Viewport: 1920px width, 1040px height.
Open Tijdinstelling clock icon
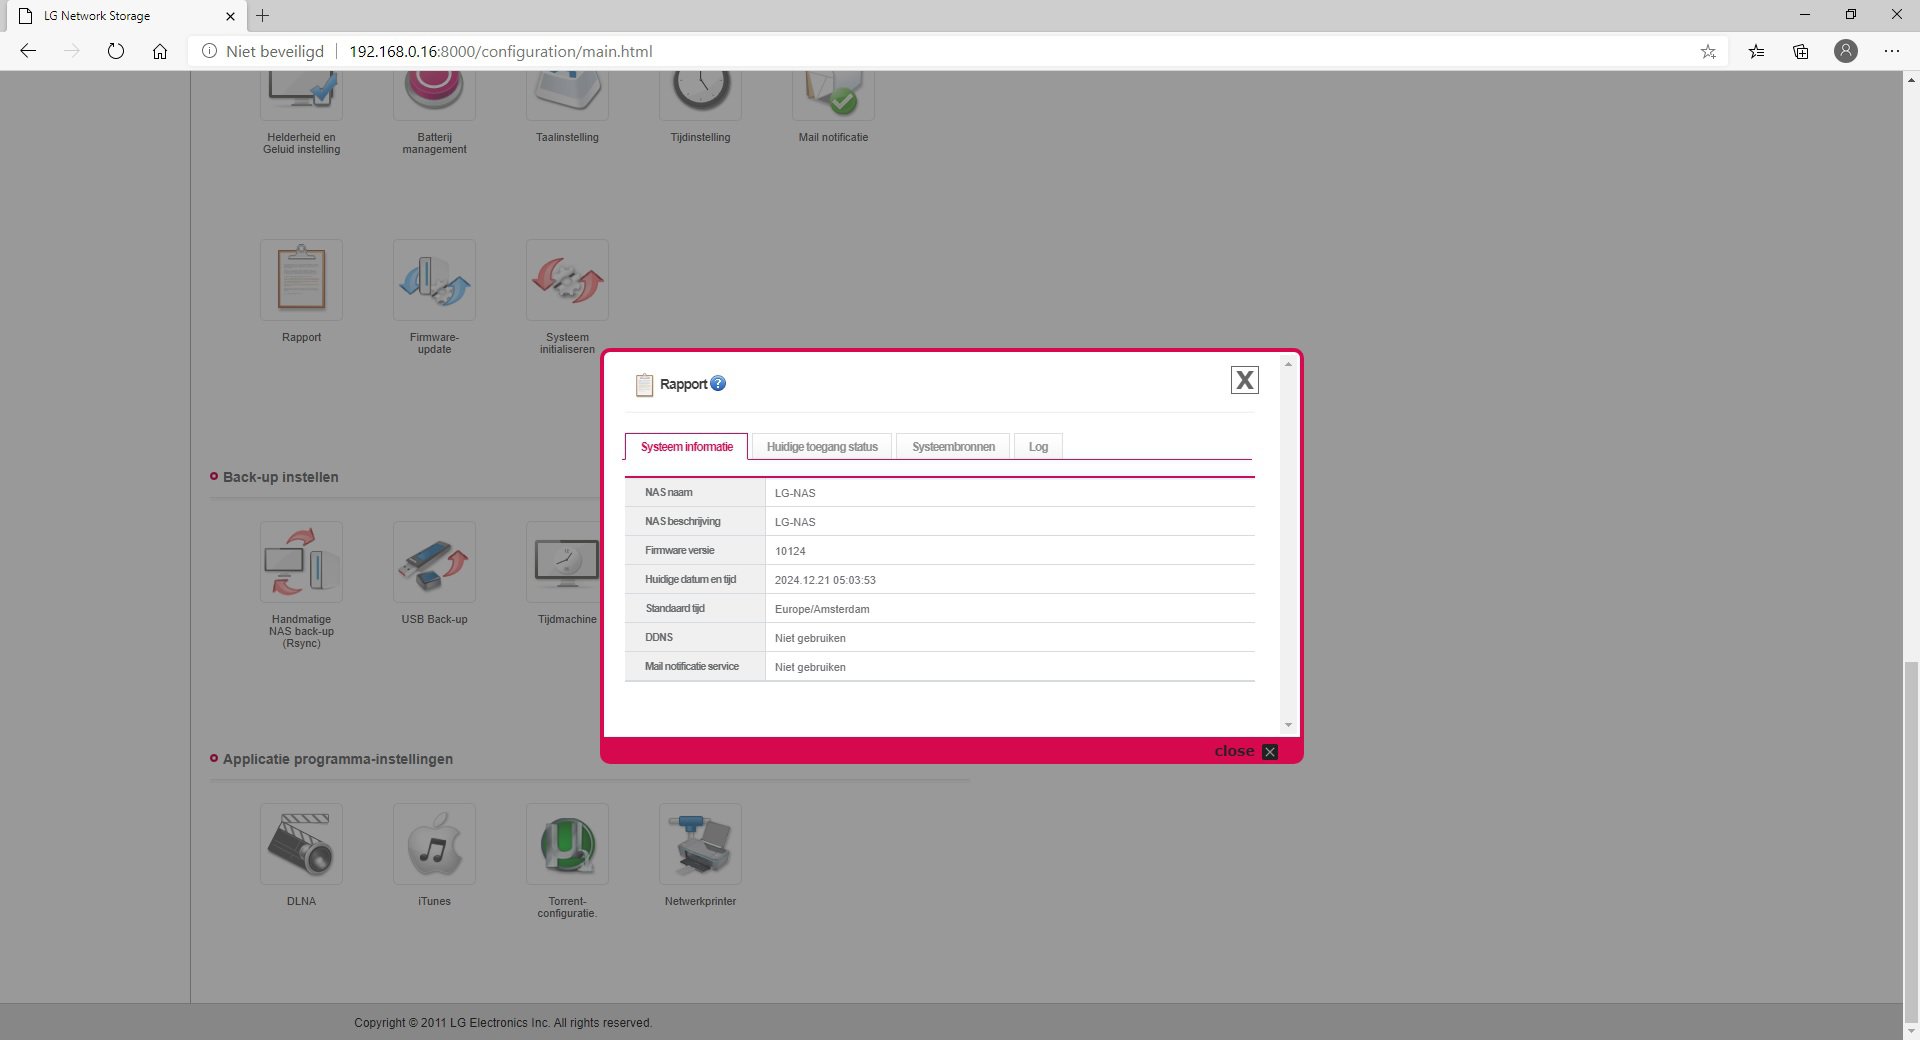click(x=700, y=95)
